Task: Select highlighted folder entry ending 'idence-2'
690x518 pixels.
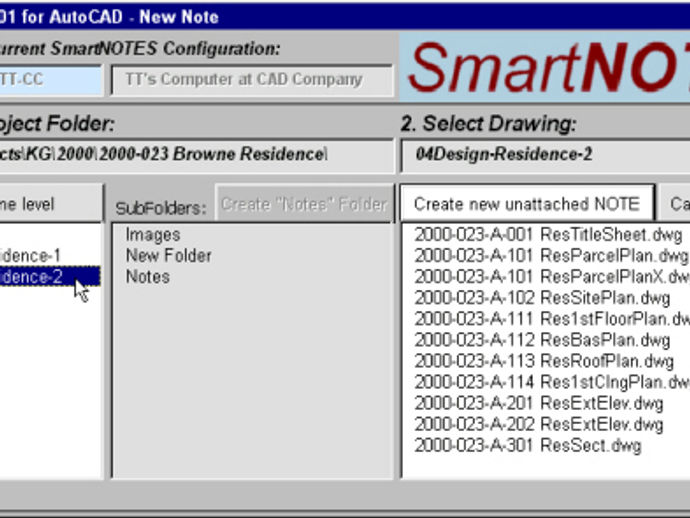Action: (50, 277)
